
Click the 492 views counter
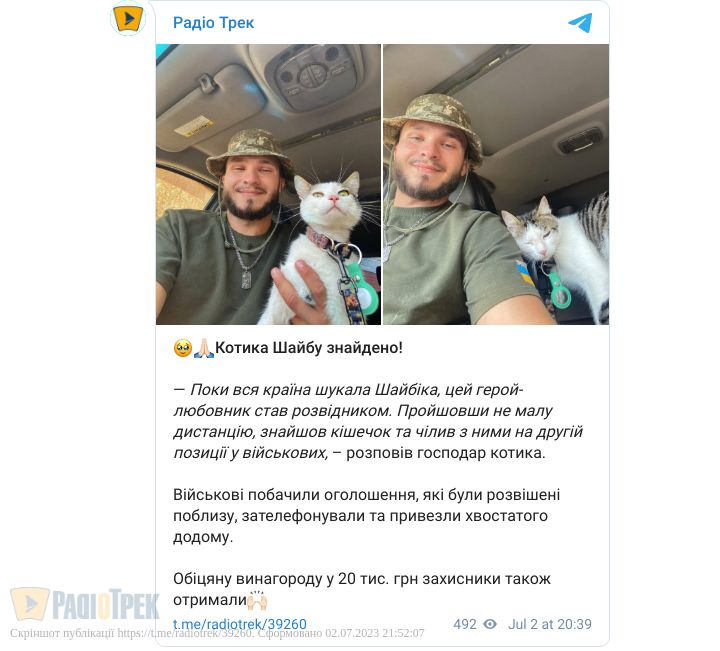[x=464, y=624]
